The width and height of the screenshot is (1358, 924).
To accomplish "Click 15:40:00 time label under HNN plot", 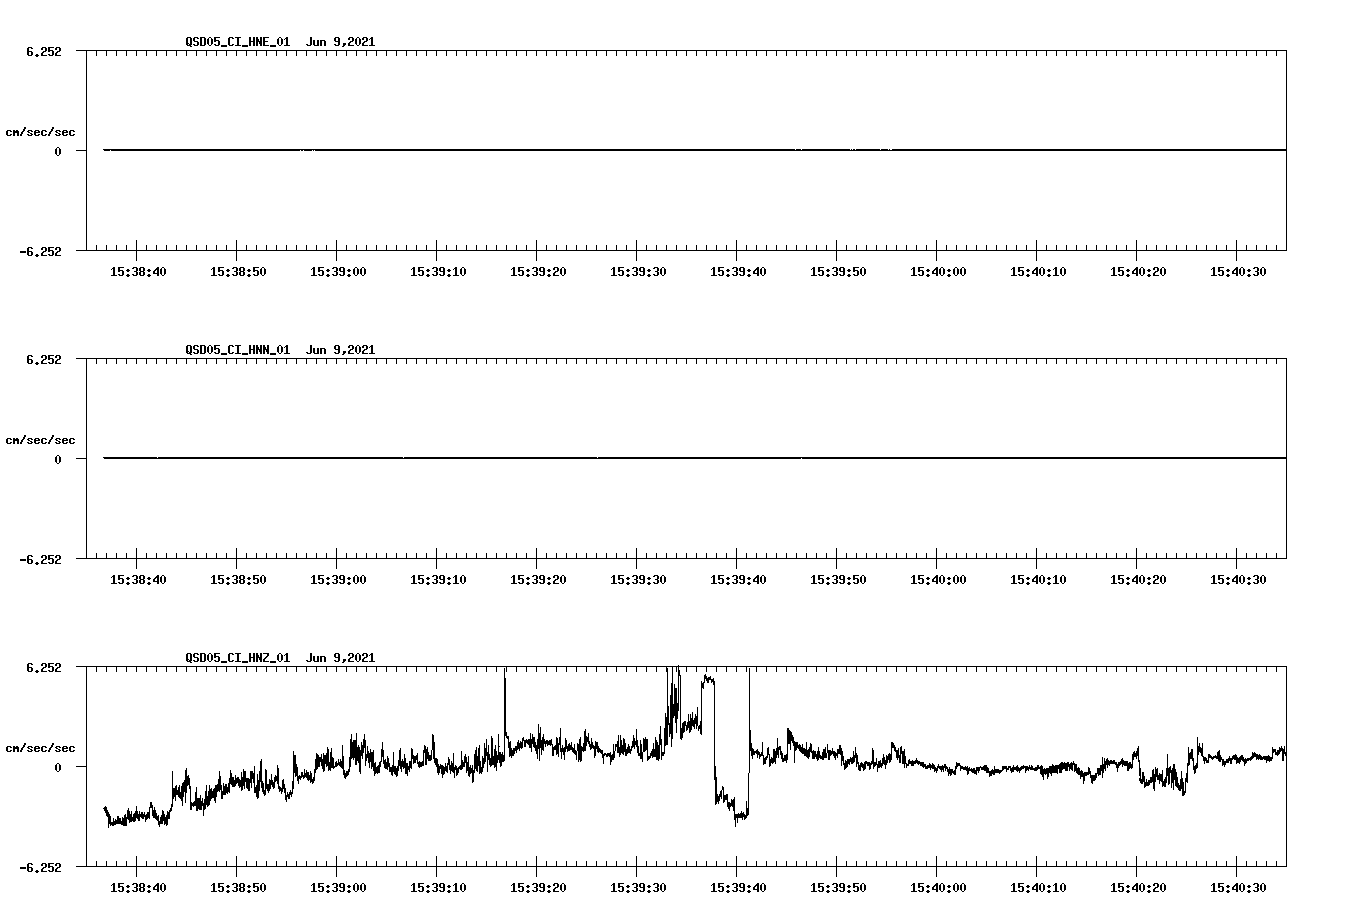I will [x=938, y=580].
